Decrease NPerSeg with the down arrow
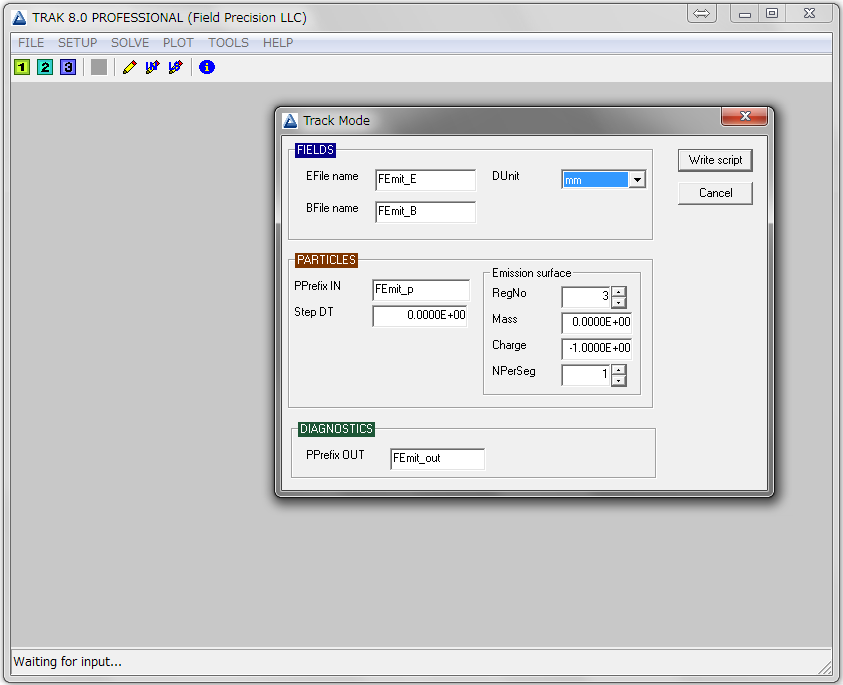Image resolution: width=843 pixels, height=685 pixels. (619, 380)
